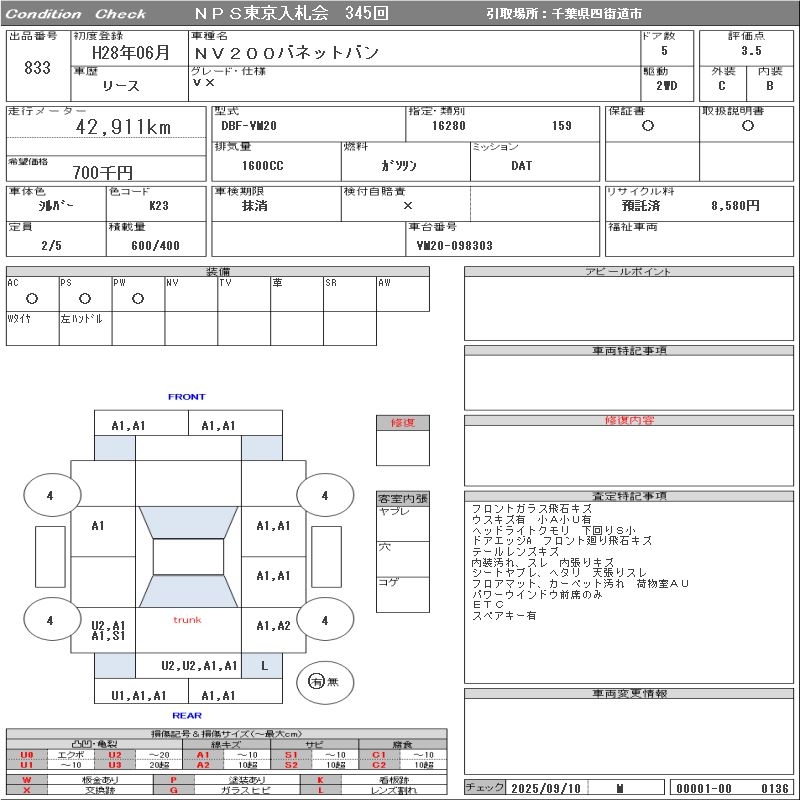This screenshot has width=800, height=800.
Task: Click the 取扱説明書 circle indicator
Action: (747, 126)
